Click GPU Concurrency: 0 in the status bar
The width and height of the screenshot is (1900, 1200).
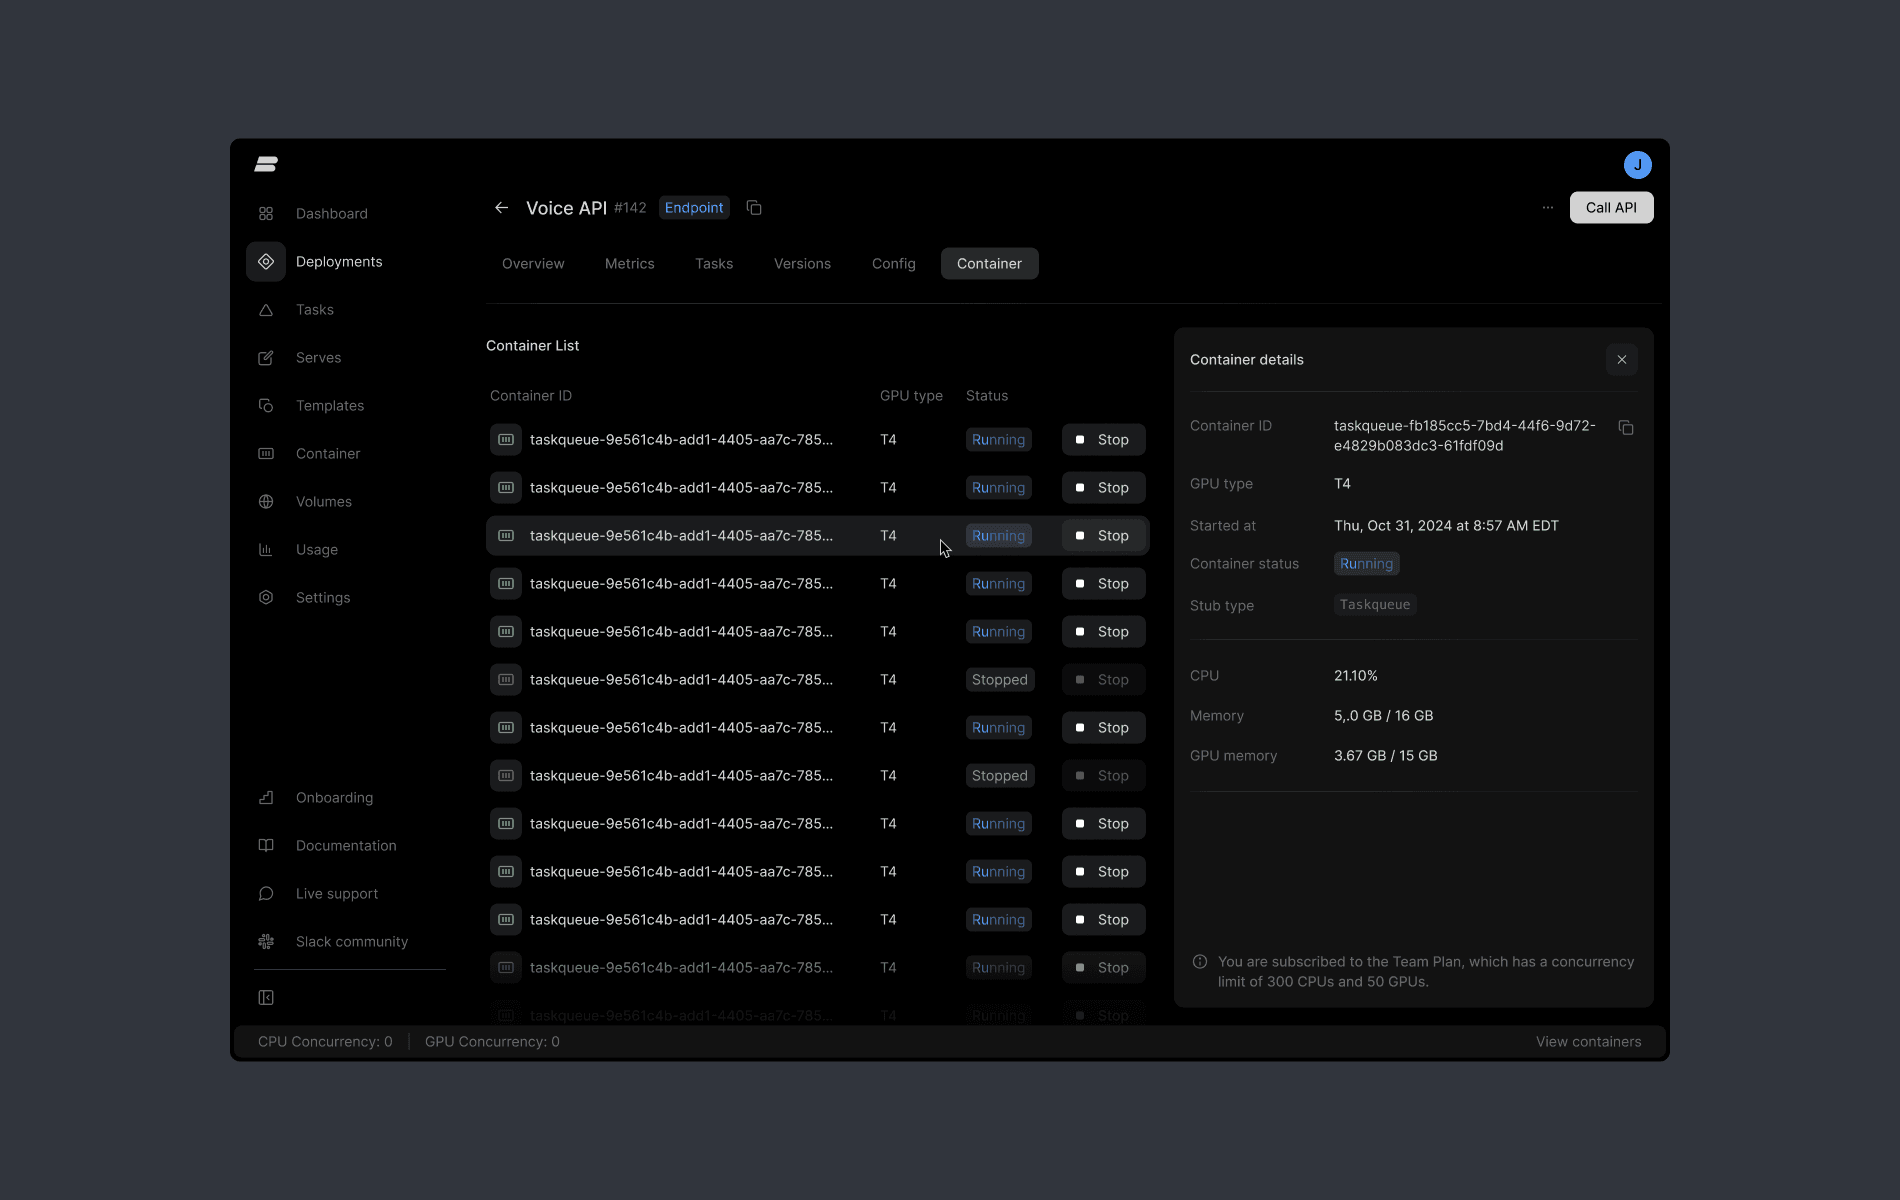[492, 1042]
